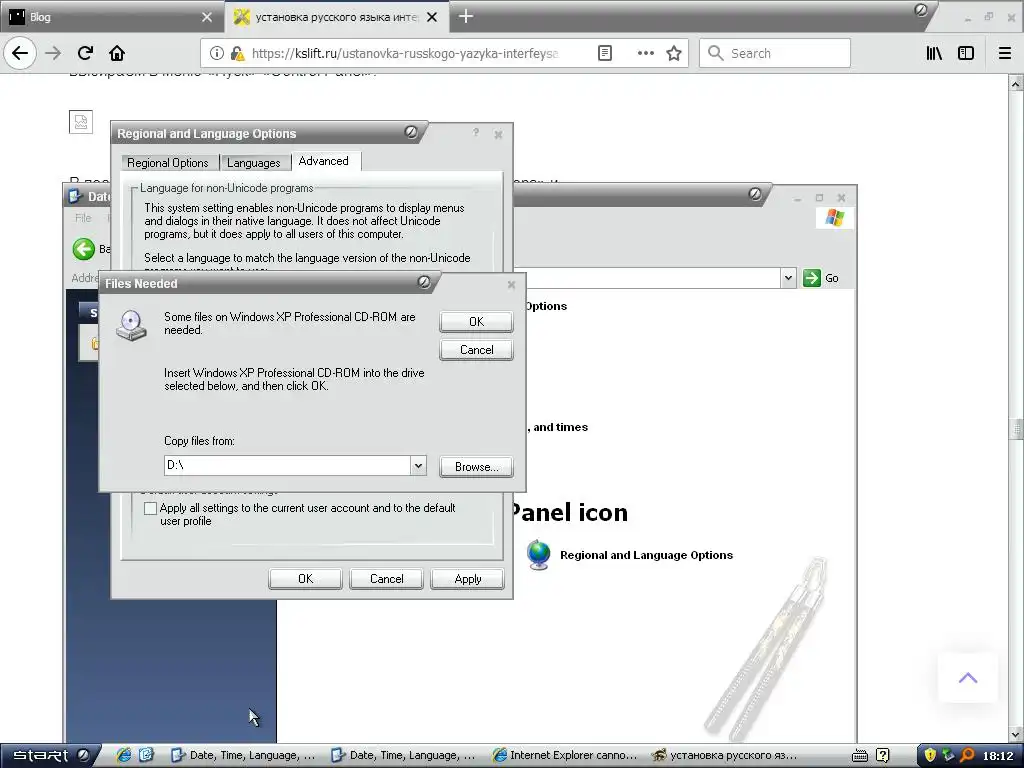The image size is (1024, 768).
Task: Switch to Internet Explorer canno... taskbar item
Action: coord(564,755)
